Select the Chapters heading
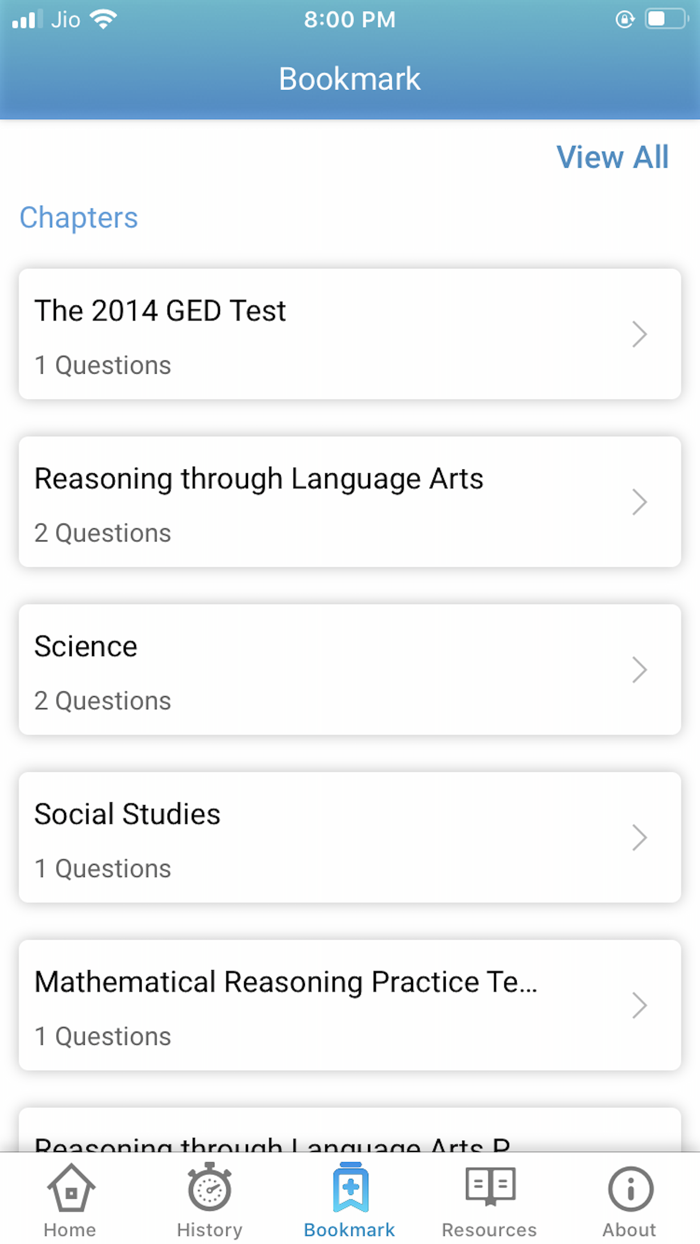 tap(78, 217)
